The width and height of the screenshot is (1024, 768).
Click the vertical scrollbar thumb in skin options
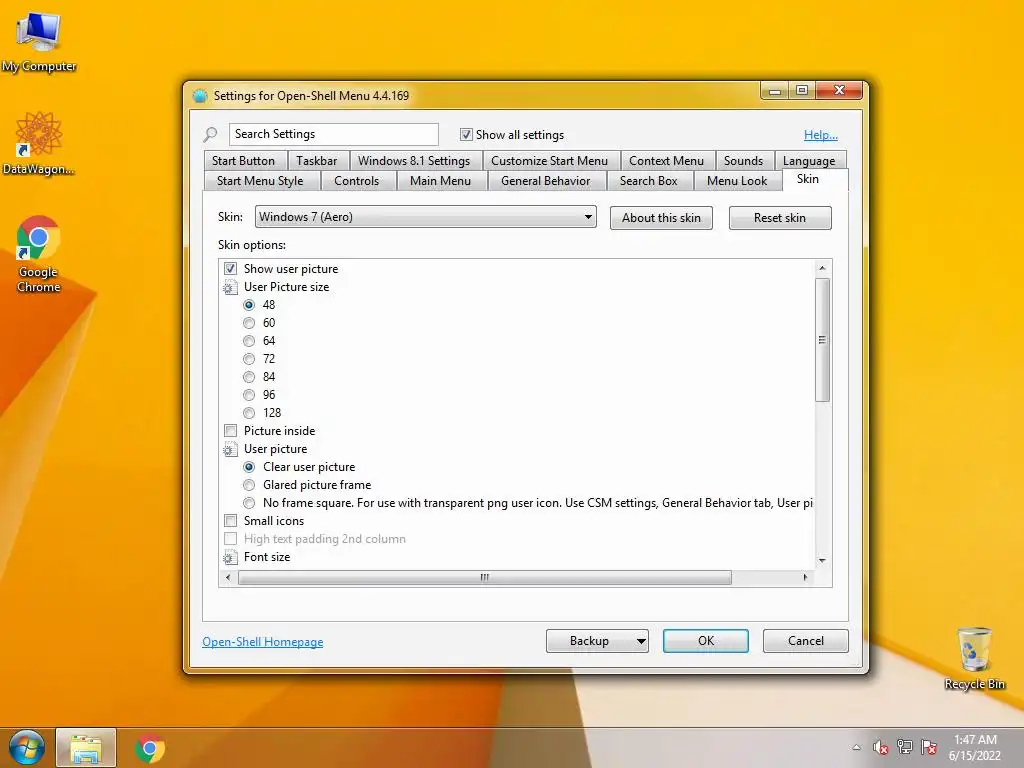822,340
